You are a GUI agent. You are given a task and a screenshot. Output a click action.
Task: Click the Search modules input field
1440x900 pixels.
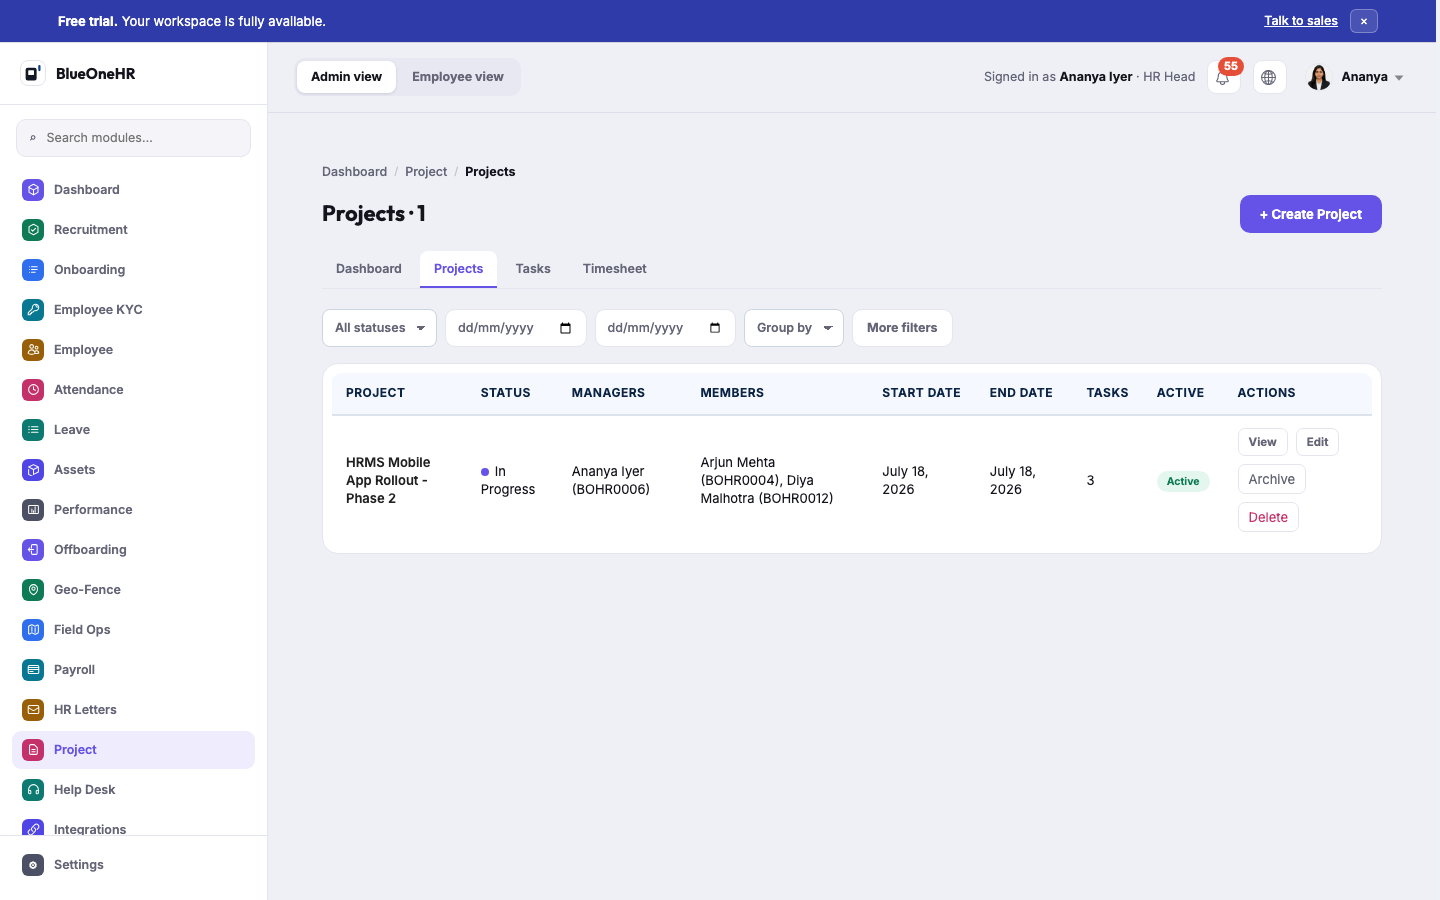pos(133,138)
